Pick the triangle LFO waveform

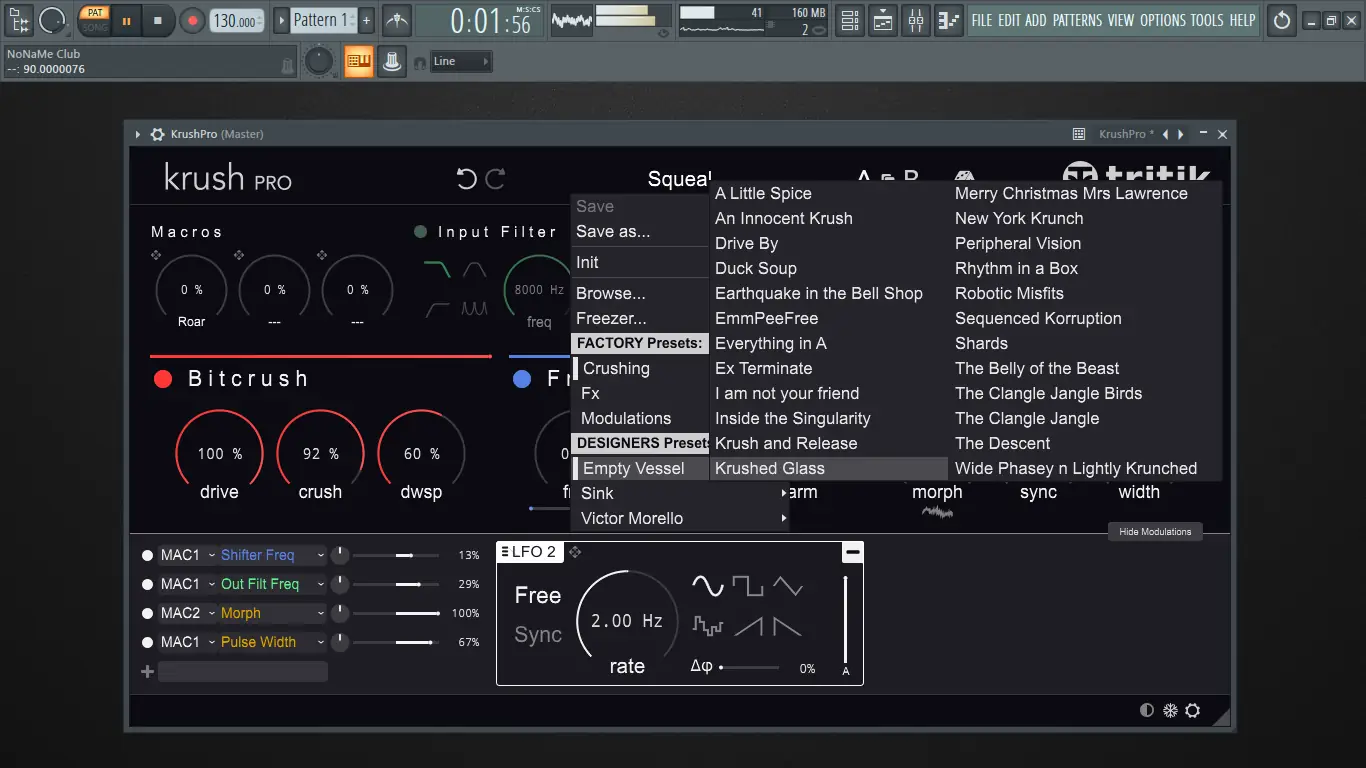pos(787,586)
